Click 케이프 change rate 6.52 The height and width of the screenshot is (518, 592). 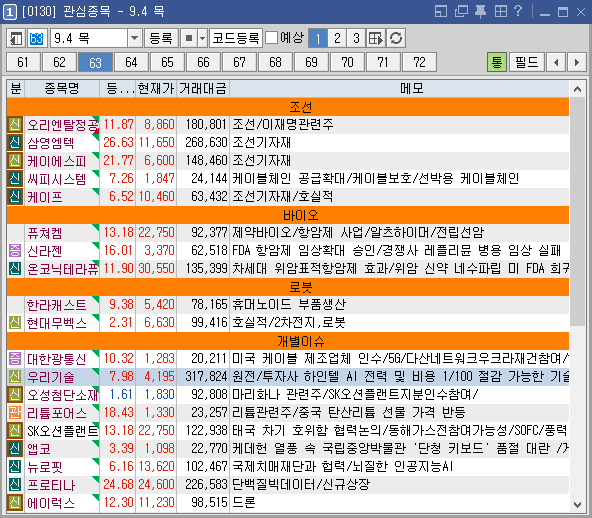[x=121, y=197]
